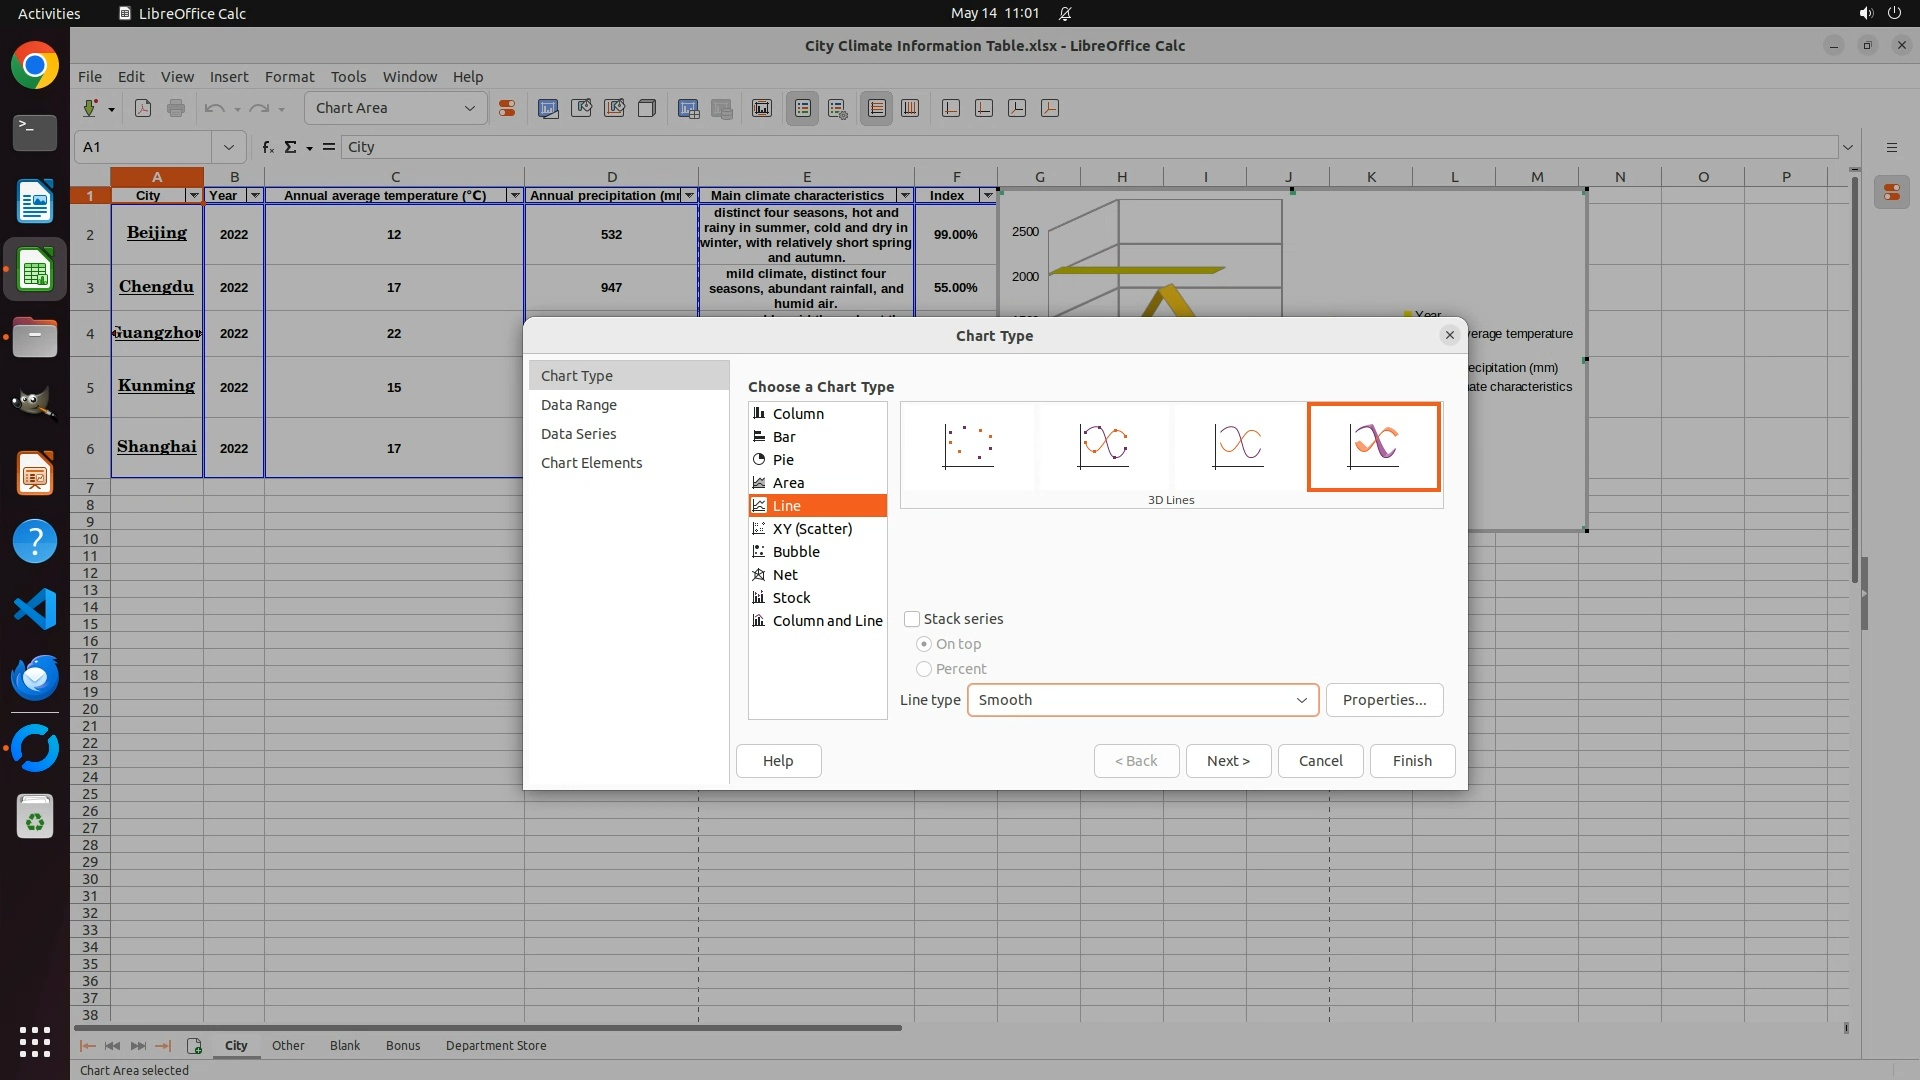Select the Points Only line chart variant

coord(968,446)
